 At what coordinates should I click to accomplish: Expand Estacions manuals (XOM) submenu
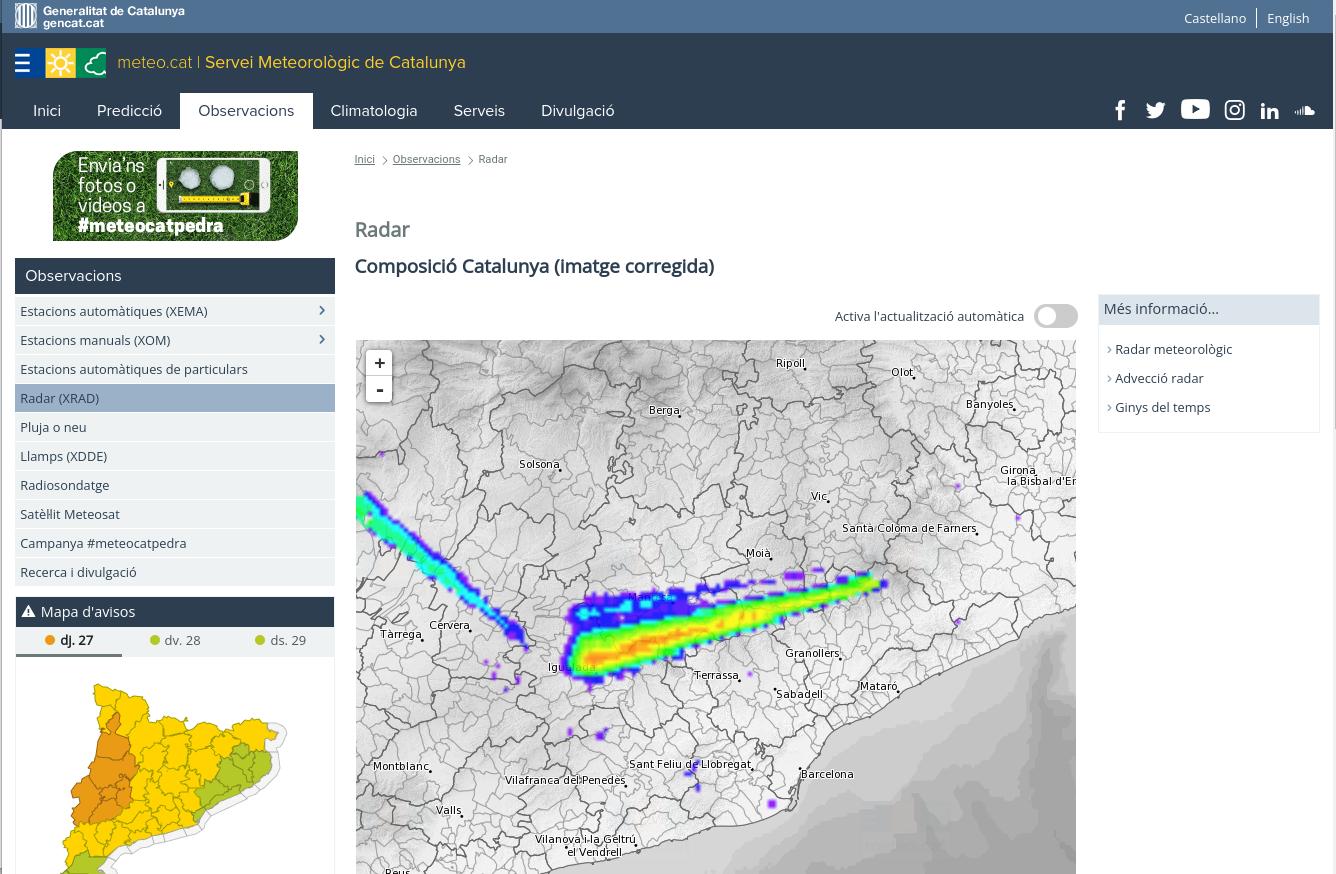tap(321, 340)
